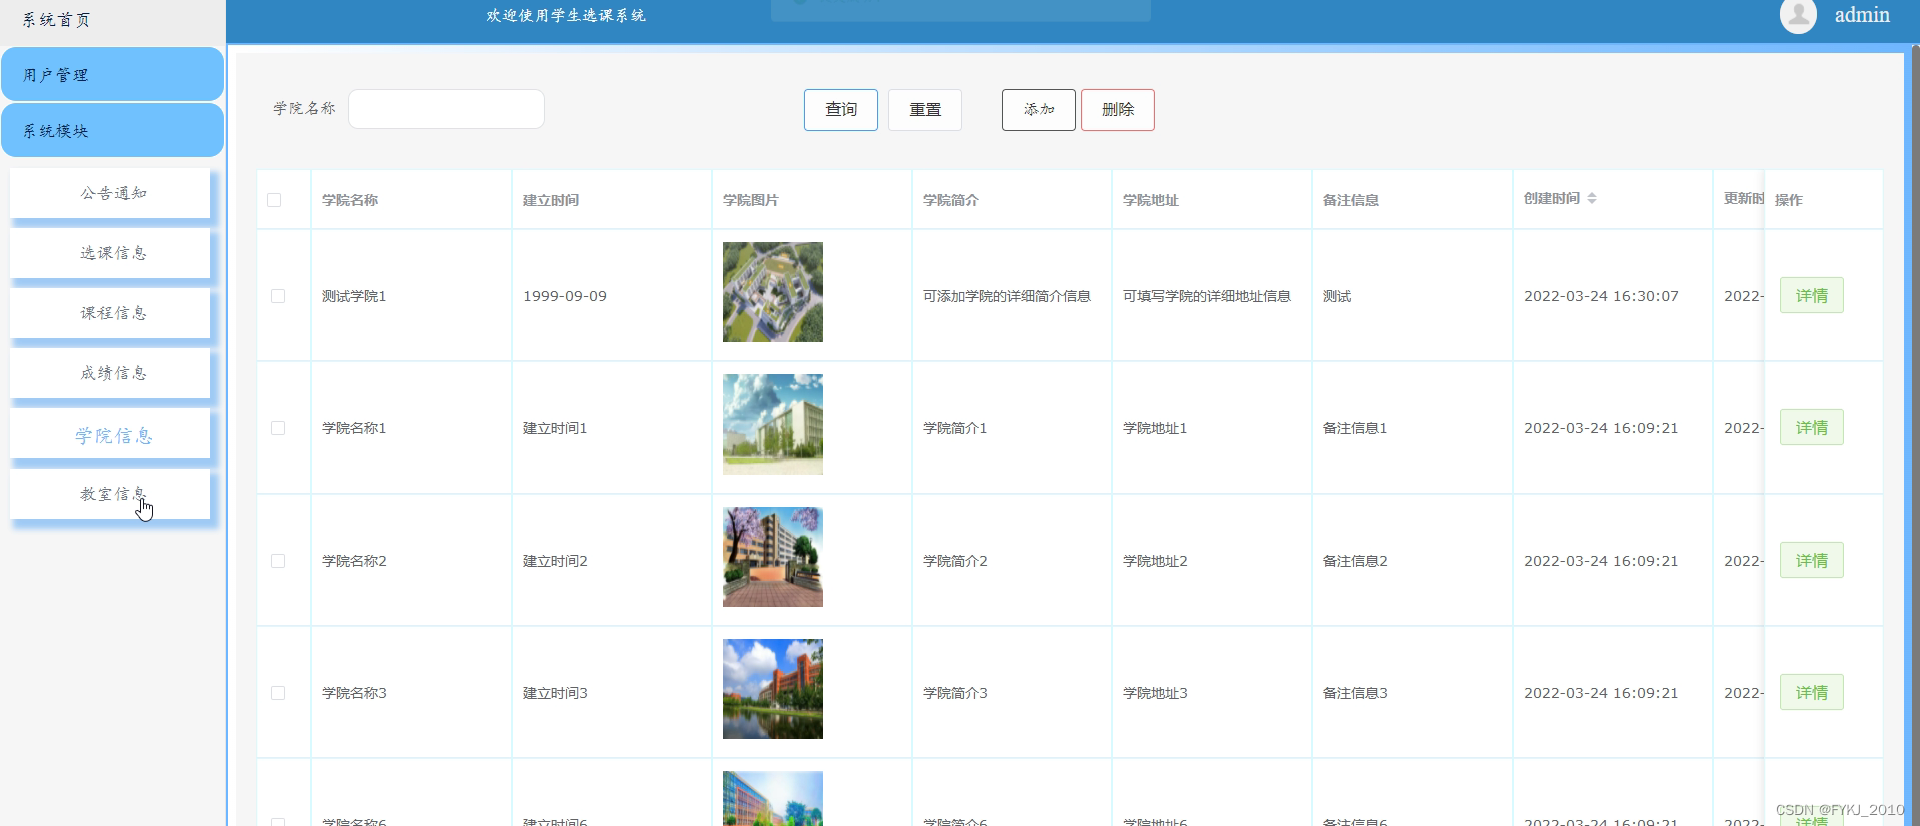Click the 备注信息3 cell
This screenshot has height=826, width=1920.
point(1355,693)
